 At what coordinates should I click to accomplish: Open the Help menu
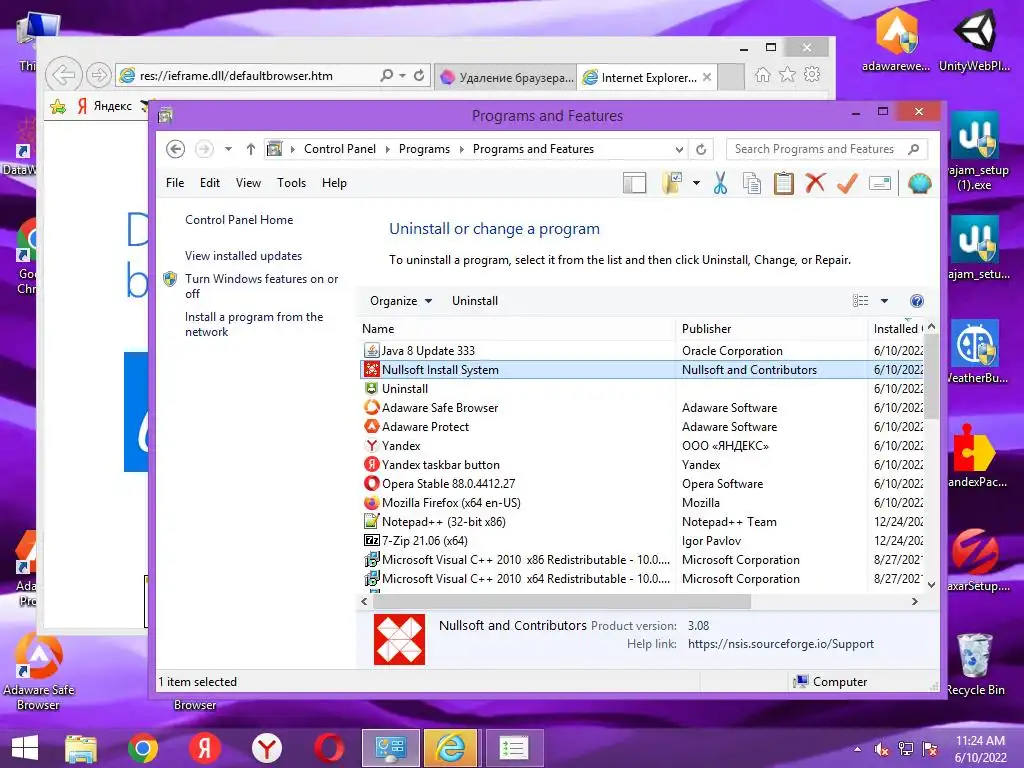click(334, 183)
